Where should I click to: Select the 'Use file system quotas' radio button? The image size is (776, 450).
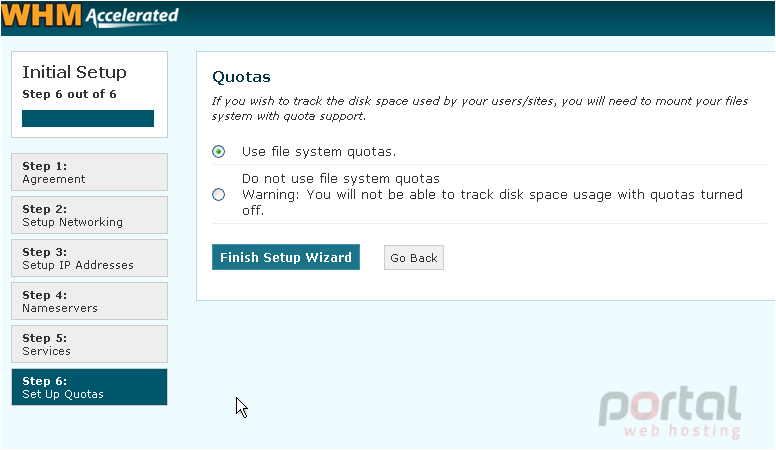[218, 151]
